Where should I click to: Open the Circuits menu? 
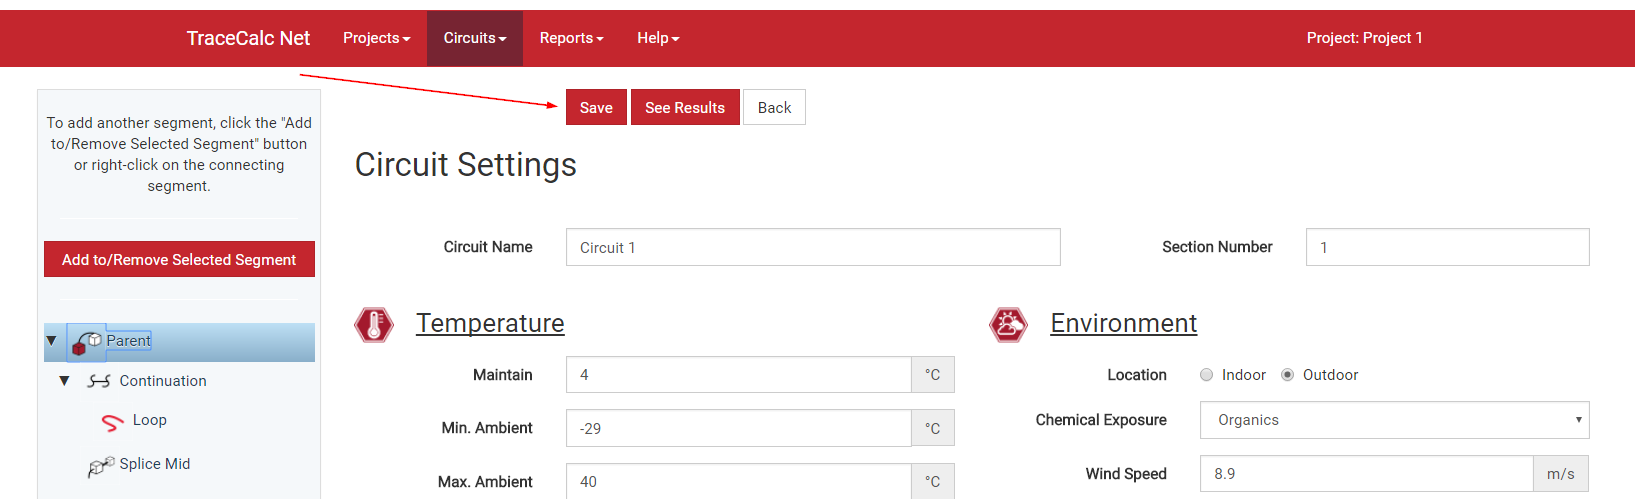click(475, 38)
